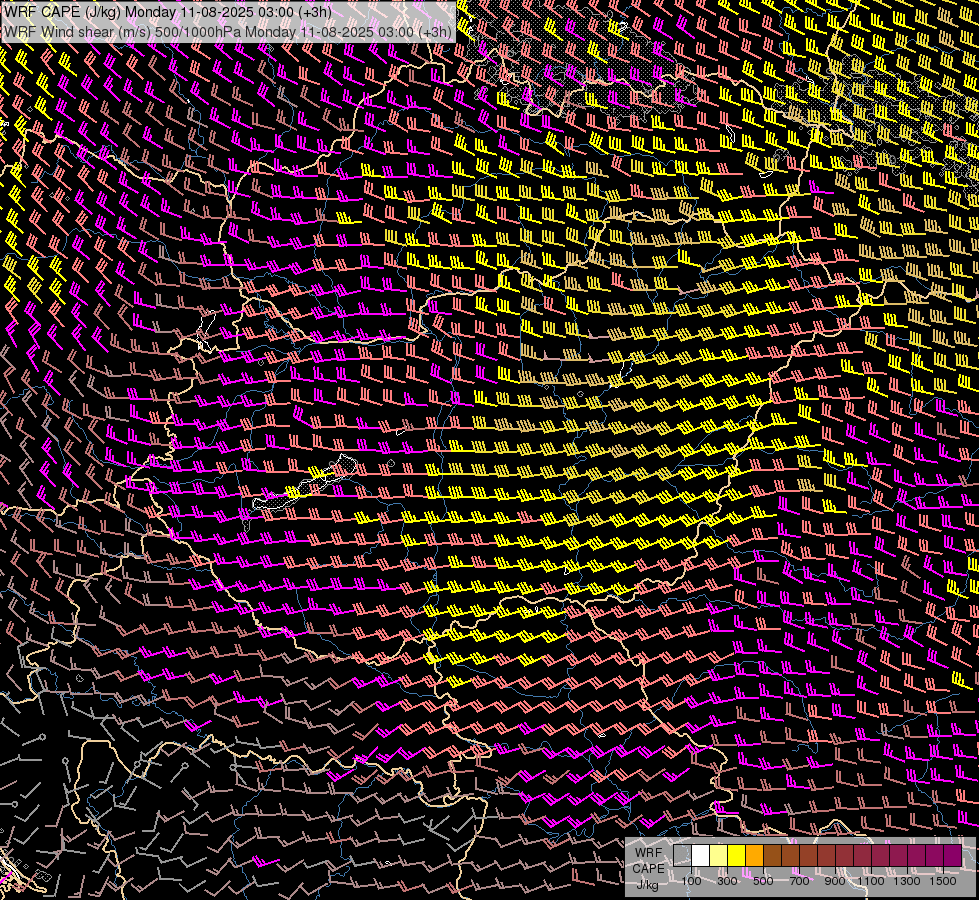Click the '500' legend label
979x900 pixels.
(x=763, y=881)
